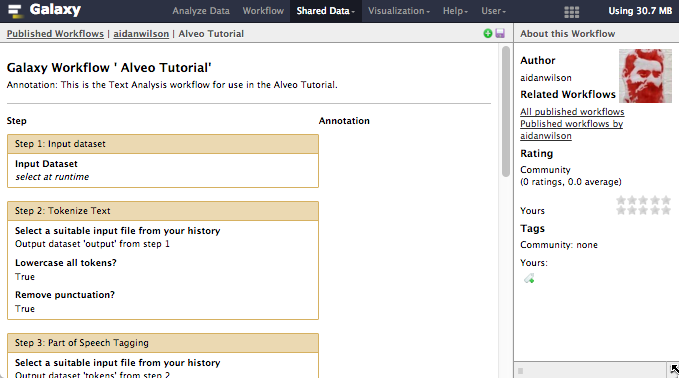Click 'Alveo Tutorial' breadcrumb text
The image size is (679, 378).
tap(211, 34)
